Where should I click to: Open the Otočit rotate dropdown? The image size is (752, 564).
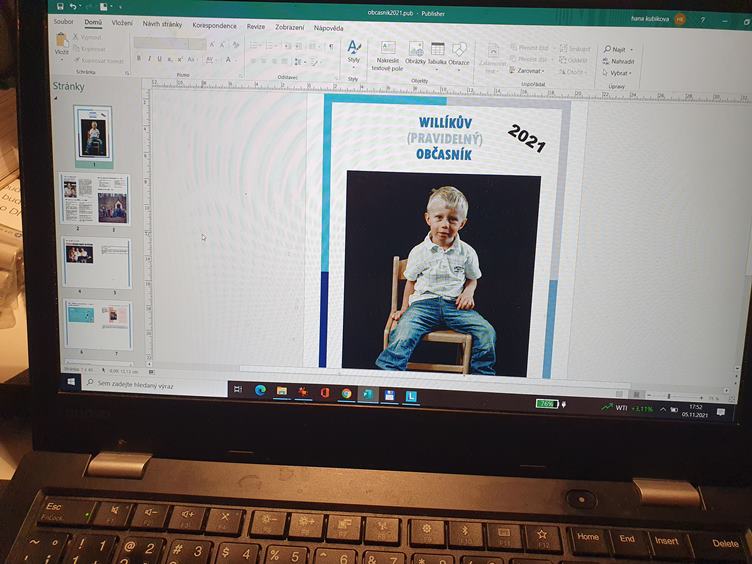click(571, 72)
